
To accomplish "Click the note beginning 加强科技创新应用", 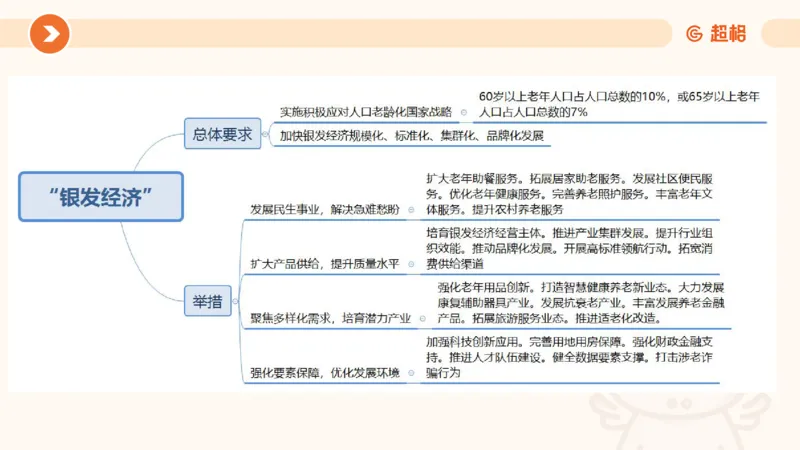I will click(x=569, y=357).
